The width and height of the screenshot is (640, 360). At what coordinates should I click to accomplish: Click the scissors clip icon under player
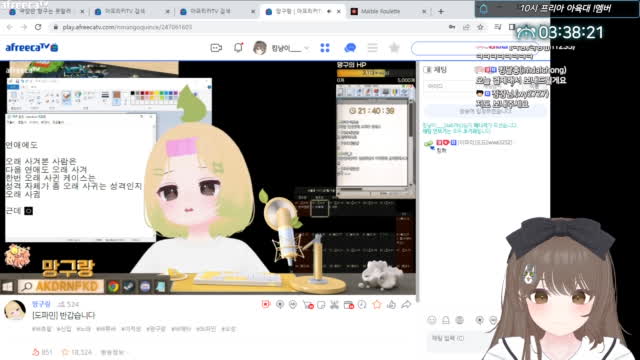334,304
